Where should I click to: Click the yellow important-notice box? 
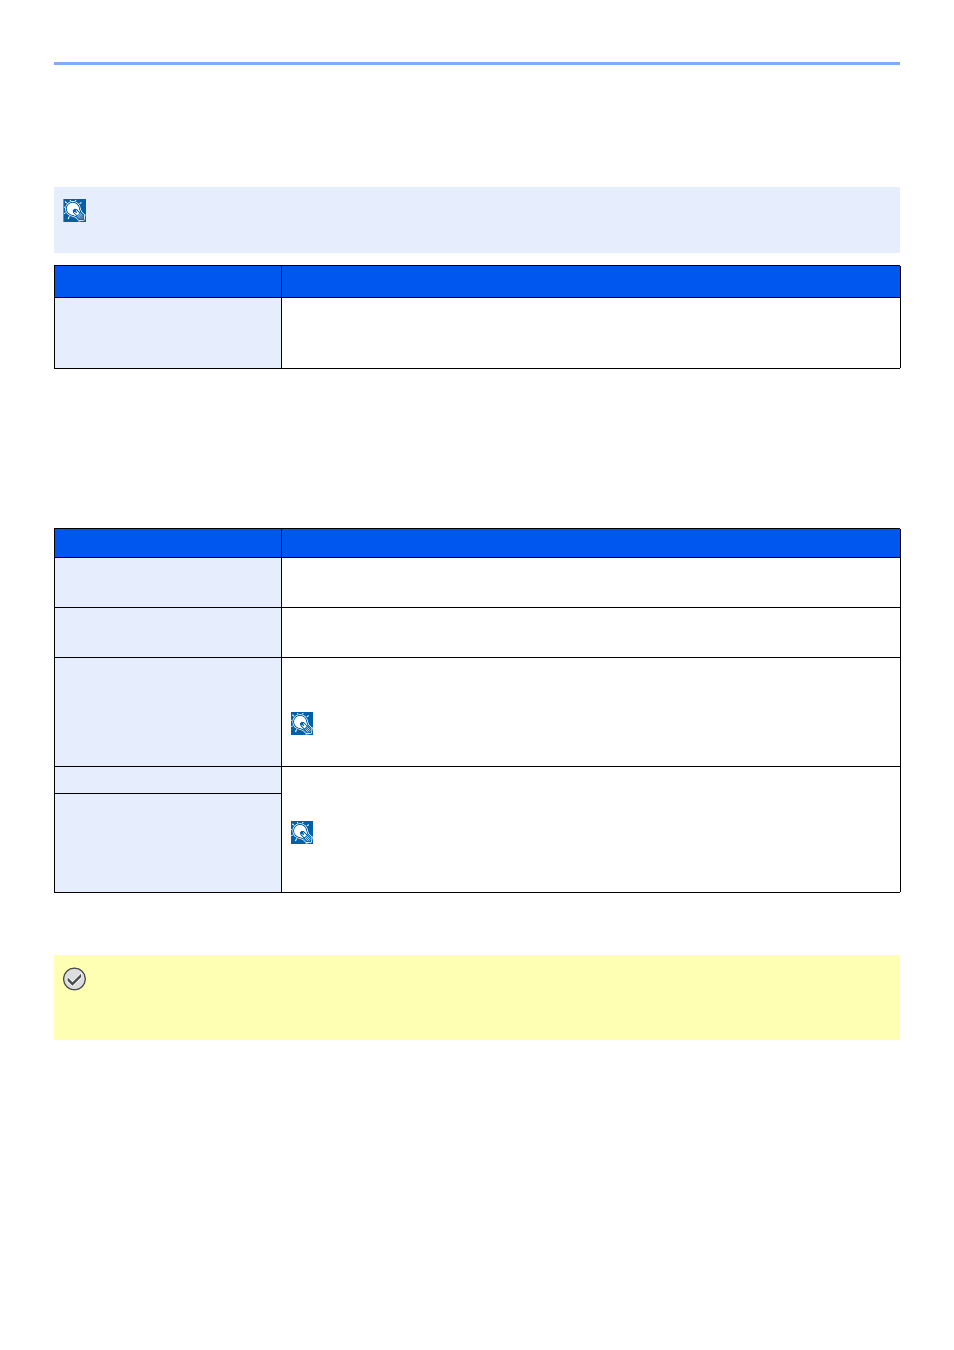[x=477, y=997]
